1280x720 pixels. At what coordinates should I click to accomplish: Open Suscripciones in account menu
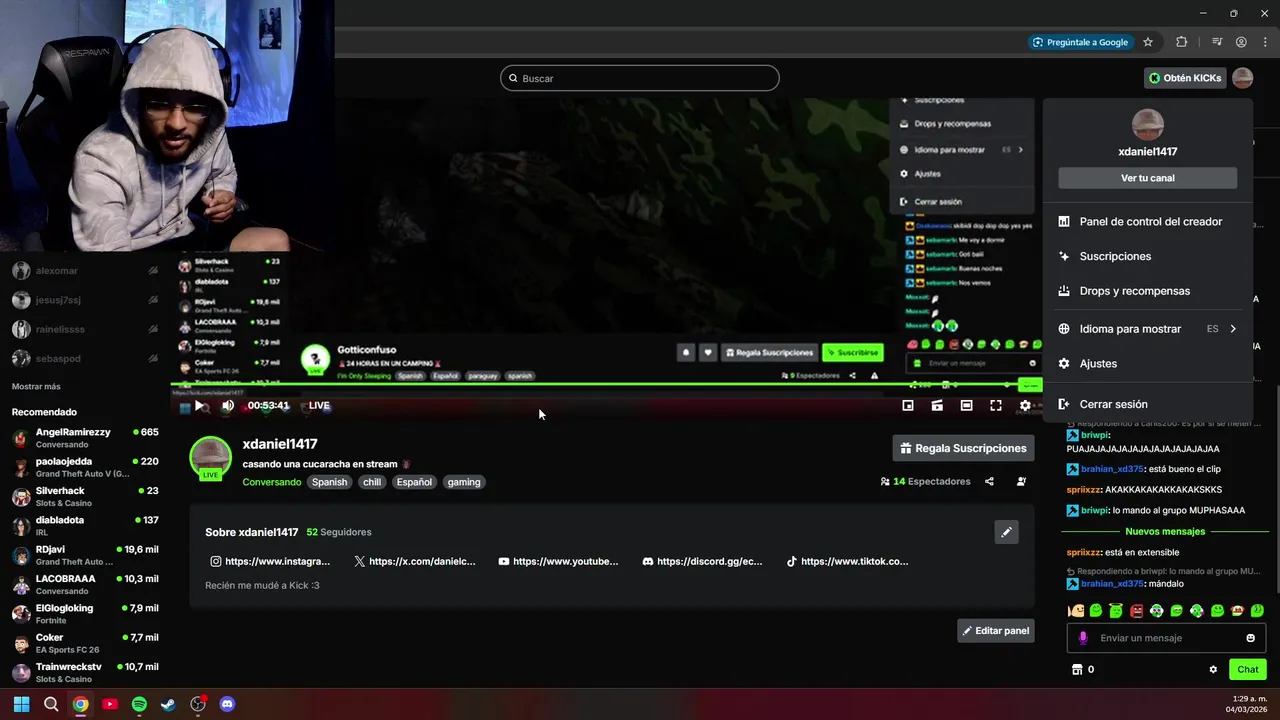coord(1148,256)
